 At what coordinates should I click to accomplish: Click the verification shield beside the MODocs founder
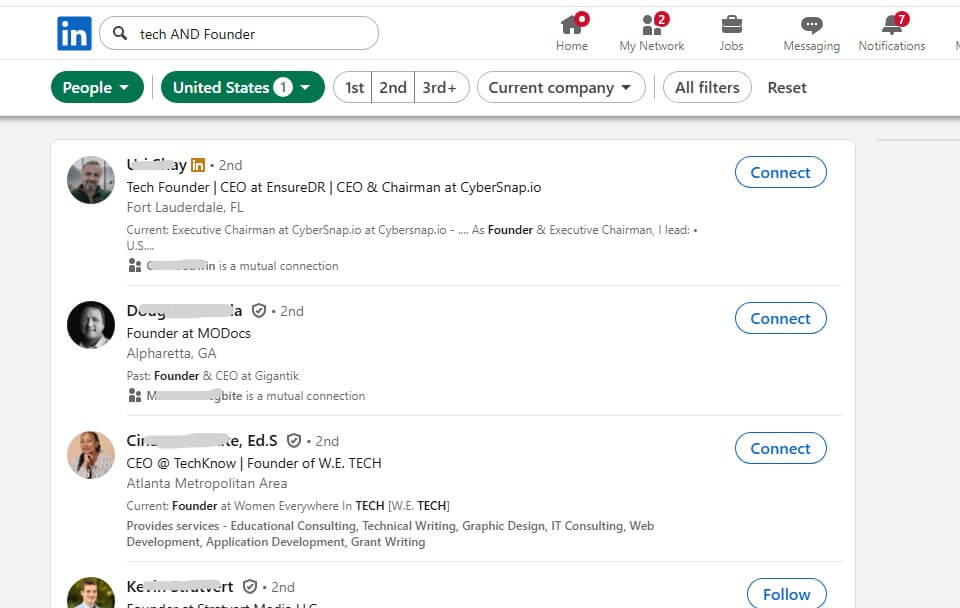pyautogui.click(x=259, y=311)
